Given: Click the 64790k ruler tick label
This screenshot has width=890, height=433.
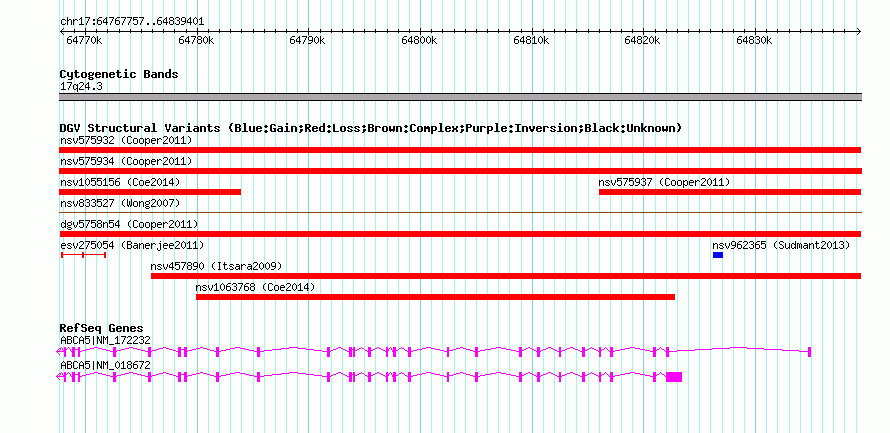Looking at the screenshot, I should [308, 40].
